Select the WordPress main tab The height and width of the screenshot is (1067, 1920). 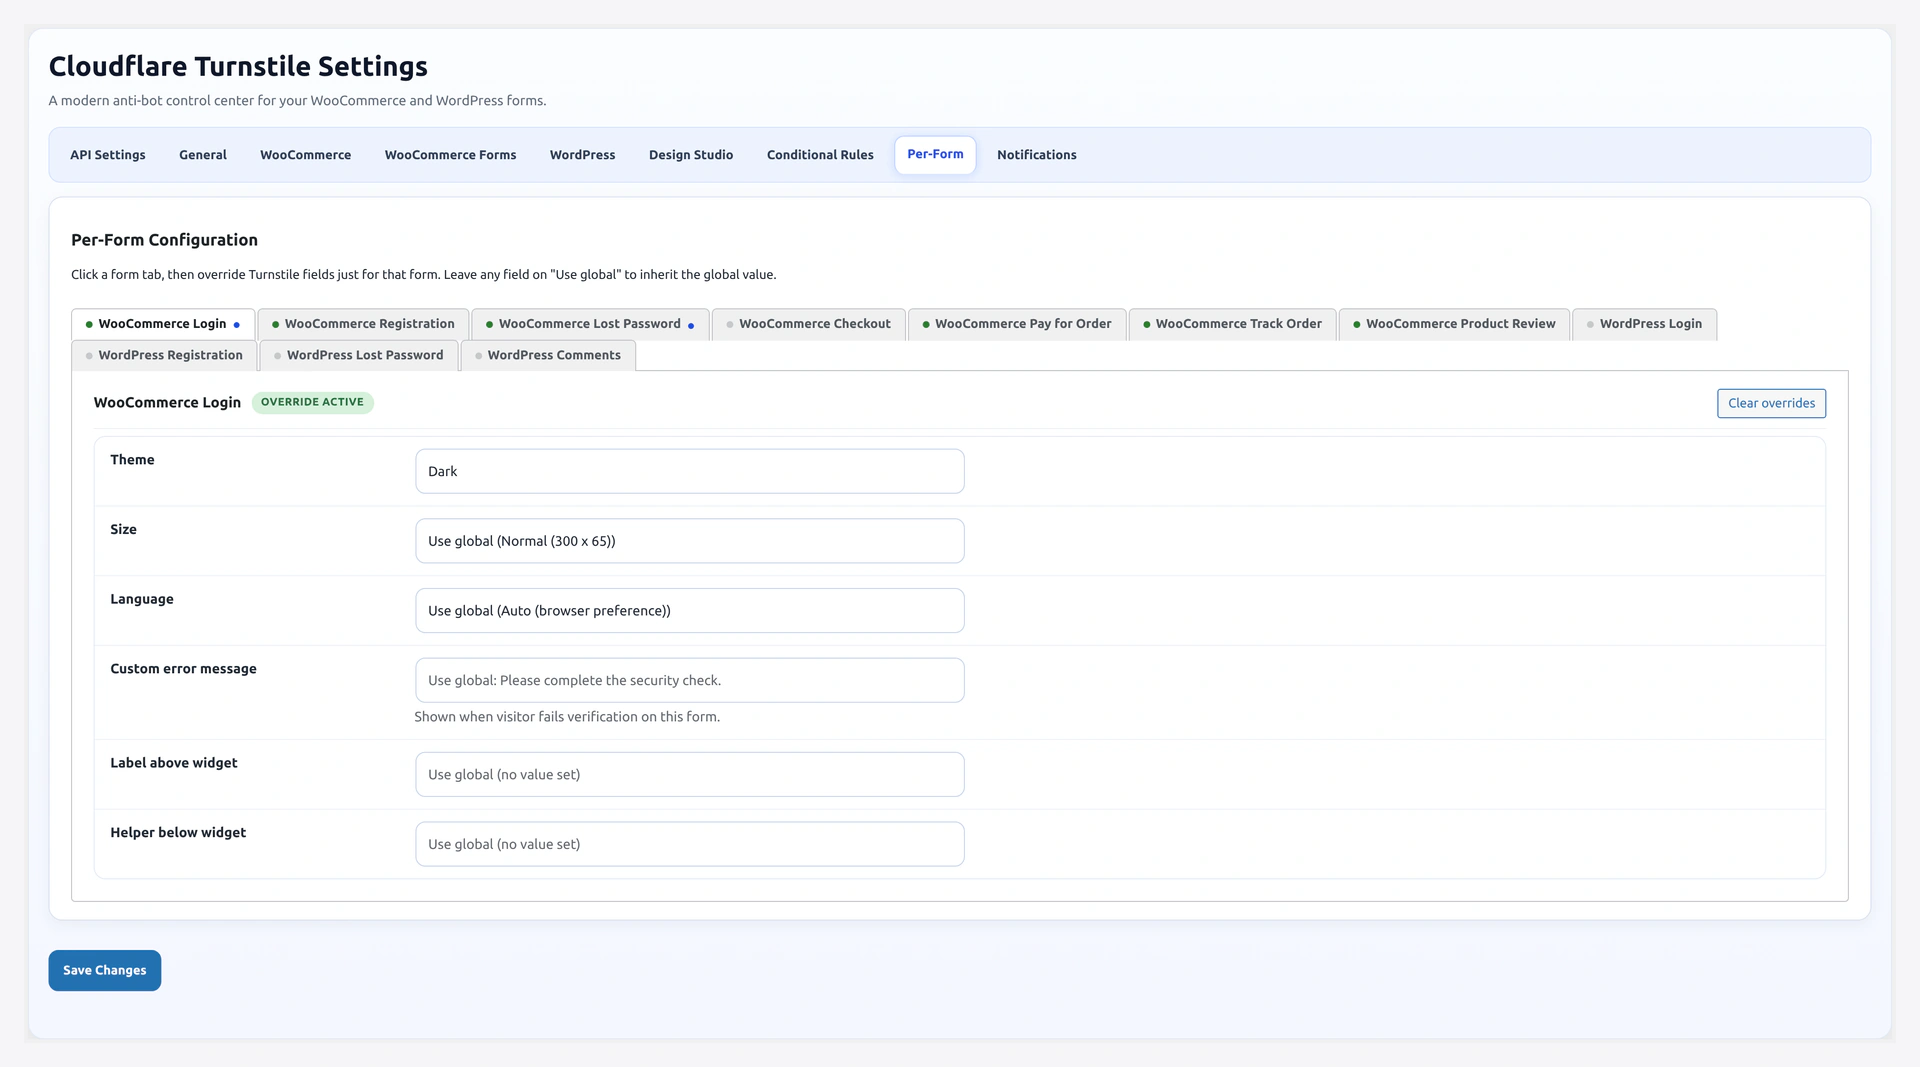click(x=583, y=155)
